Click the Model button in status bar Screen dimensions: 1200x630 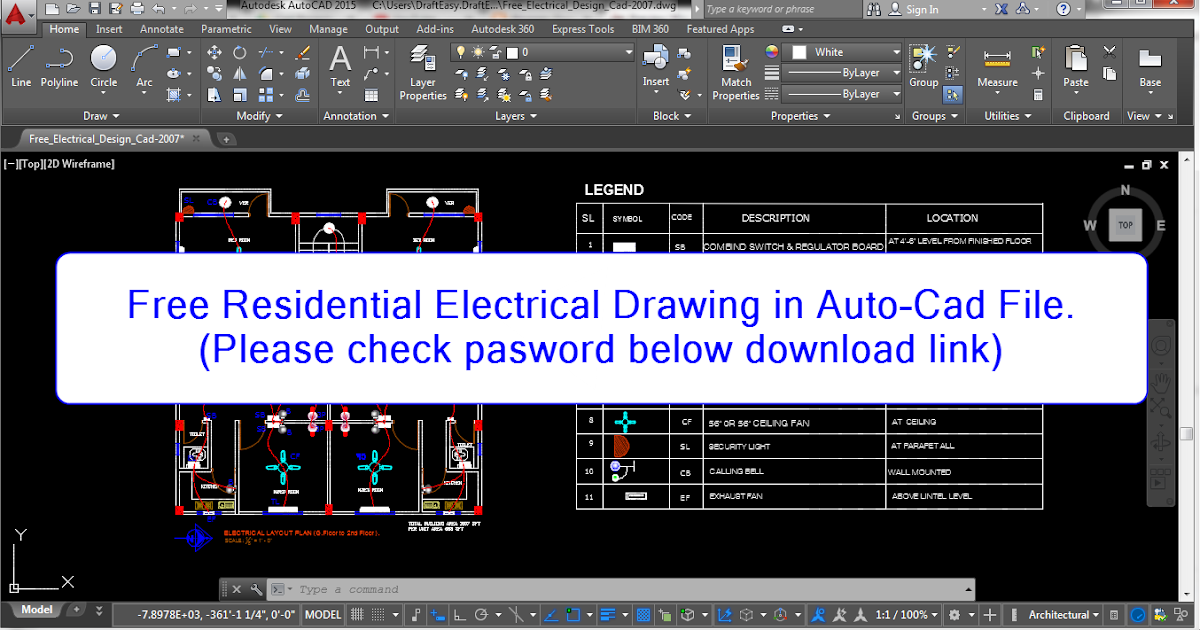tap(36, 609)
